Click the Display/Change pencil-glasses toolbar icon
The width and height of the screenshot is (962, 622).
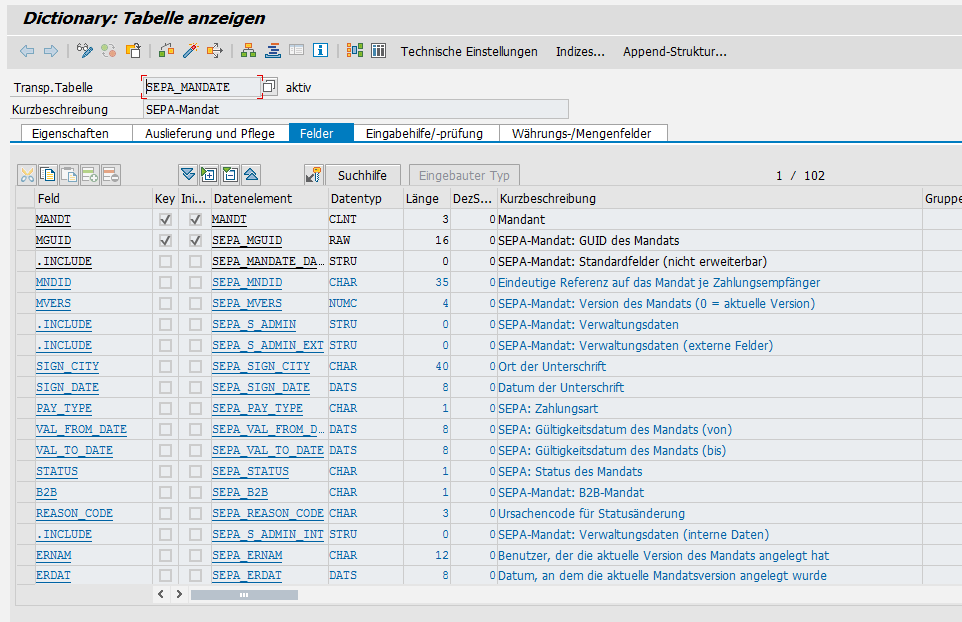click(85, 51)
